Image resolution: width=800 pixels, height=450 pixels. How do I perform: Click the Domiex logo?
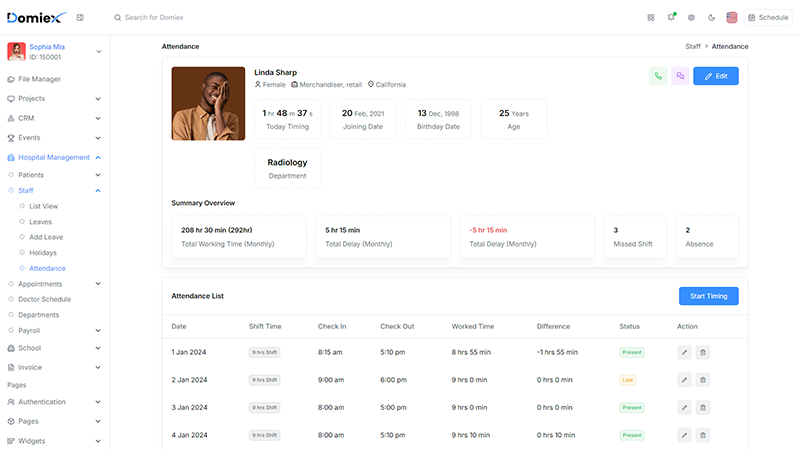pos(37,18)
